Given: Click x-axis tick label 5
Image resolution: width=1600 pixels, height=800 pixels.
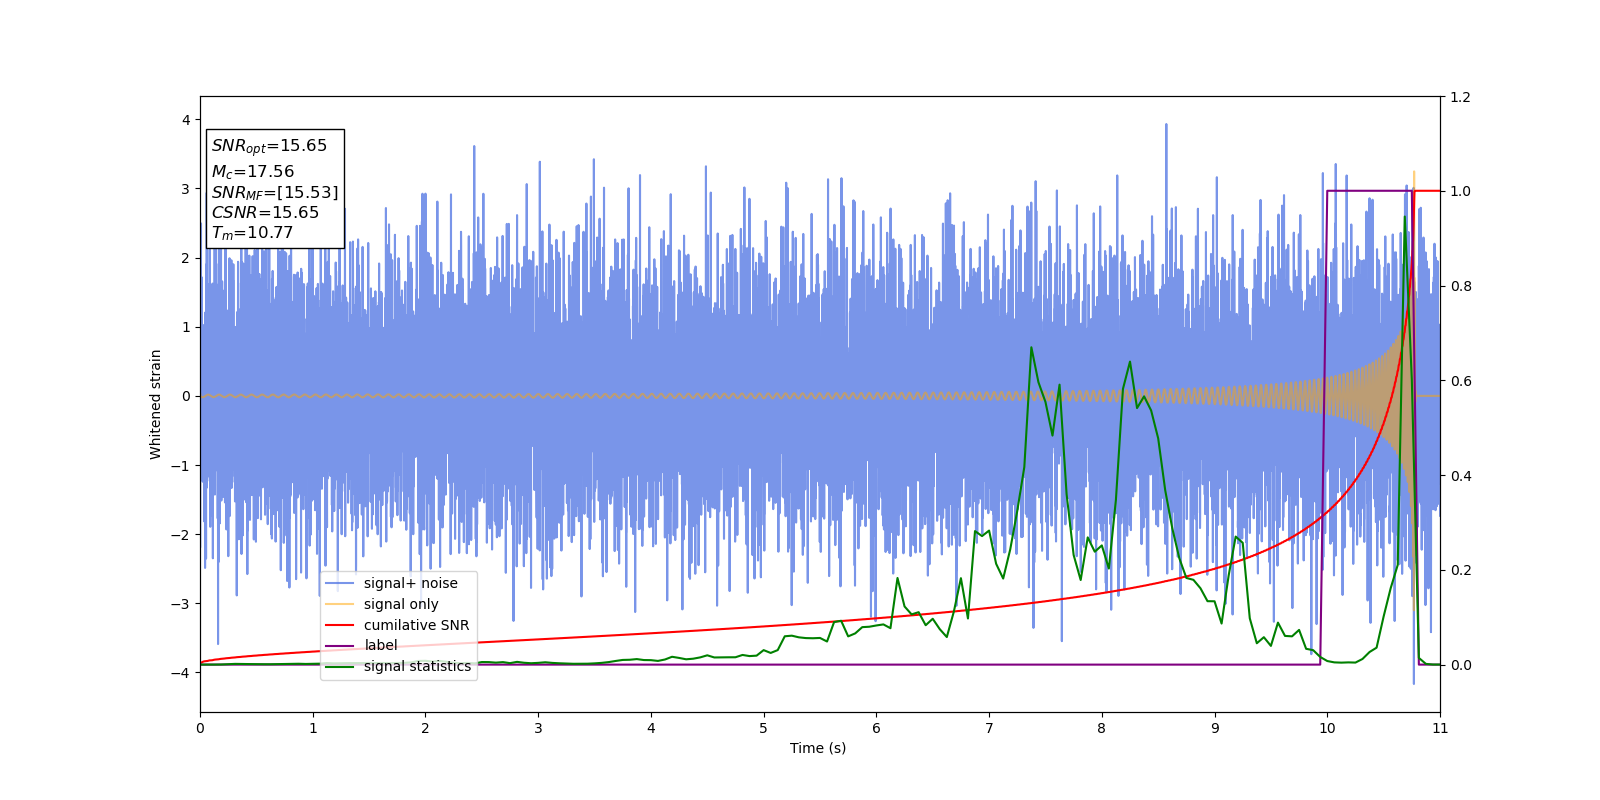Looking at the screenshot, I should 764,728.
